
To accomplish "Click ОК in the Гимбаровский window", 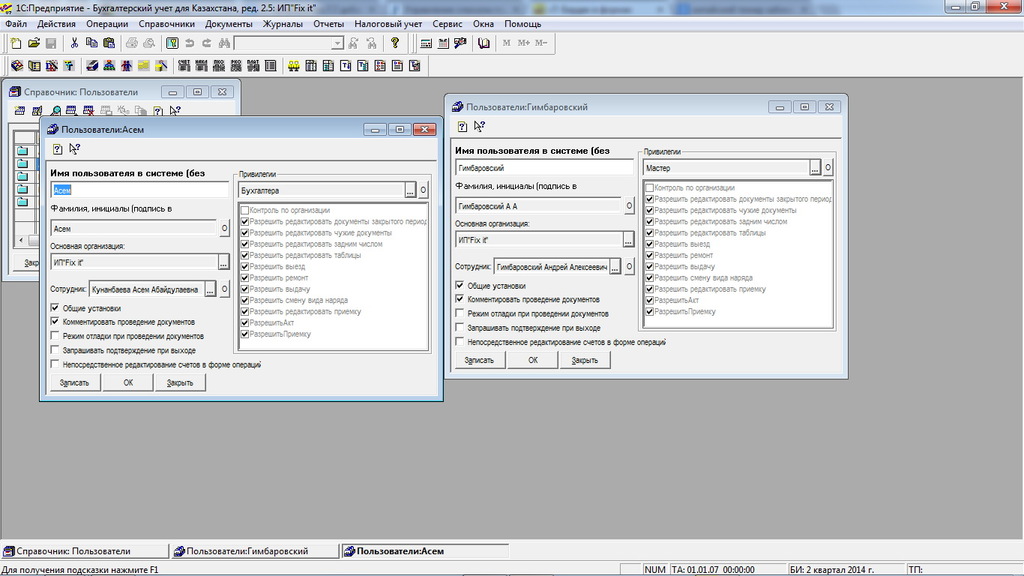I will click(533, 360).
